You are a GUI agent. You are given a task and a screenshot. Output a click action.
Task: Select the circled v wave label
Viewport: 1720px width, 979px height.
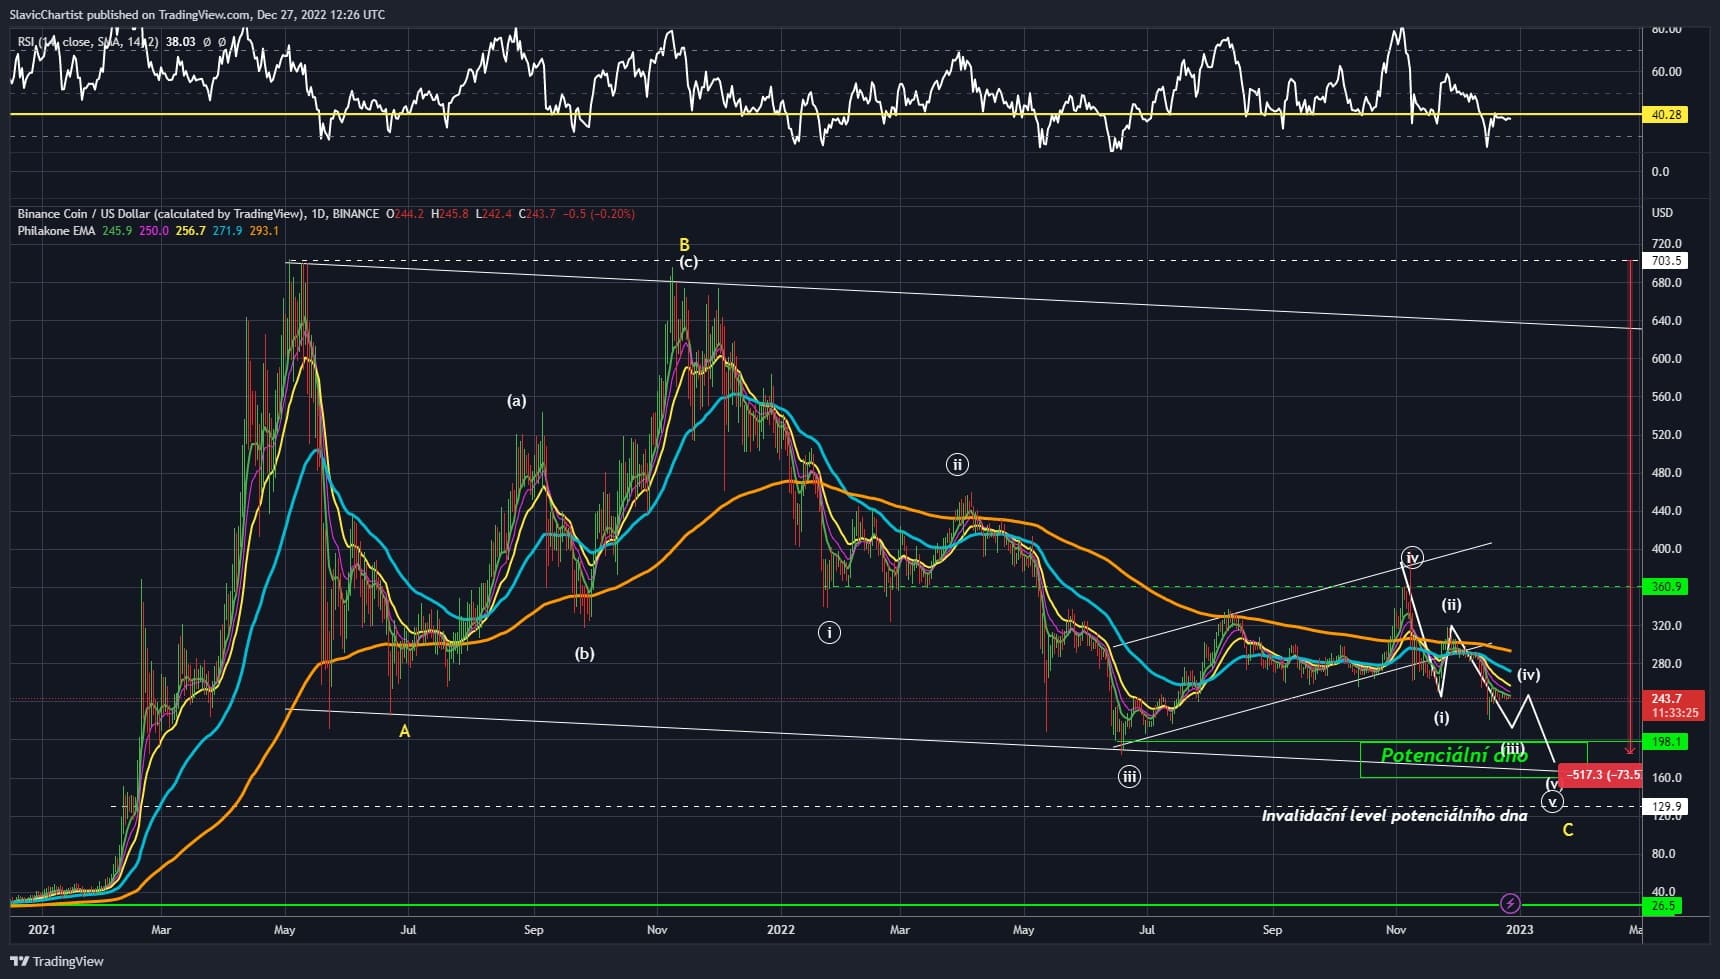point(1552,802)
